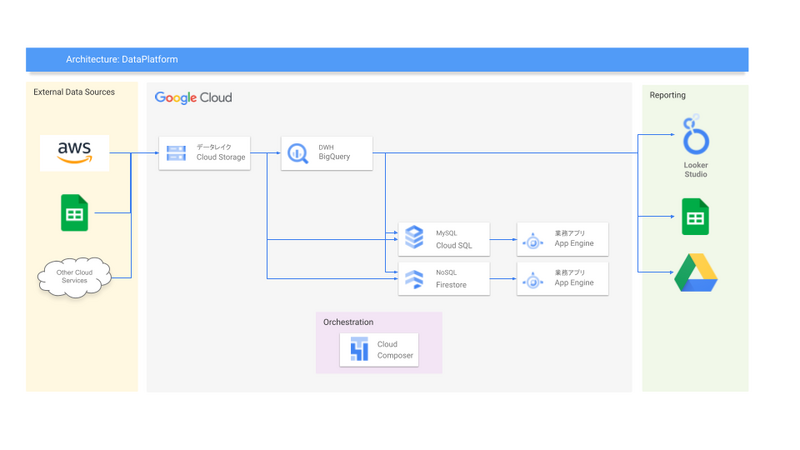Select the Orchestration label

pyautogui.click(x=348, y=322)
